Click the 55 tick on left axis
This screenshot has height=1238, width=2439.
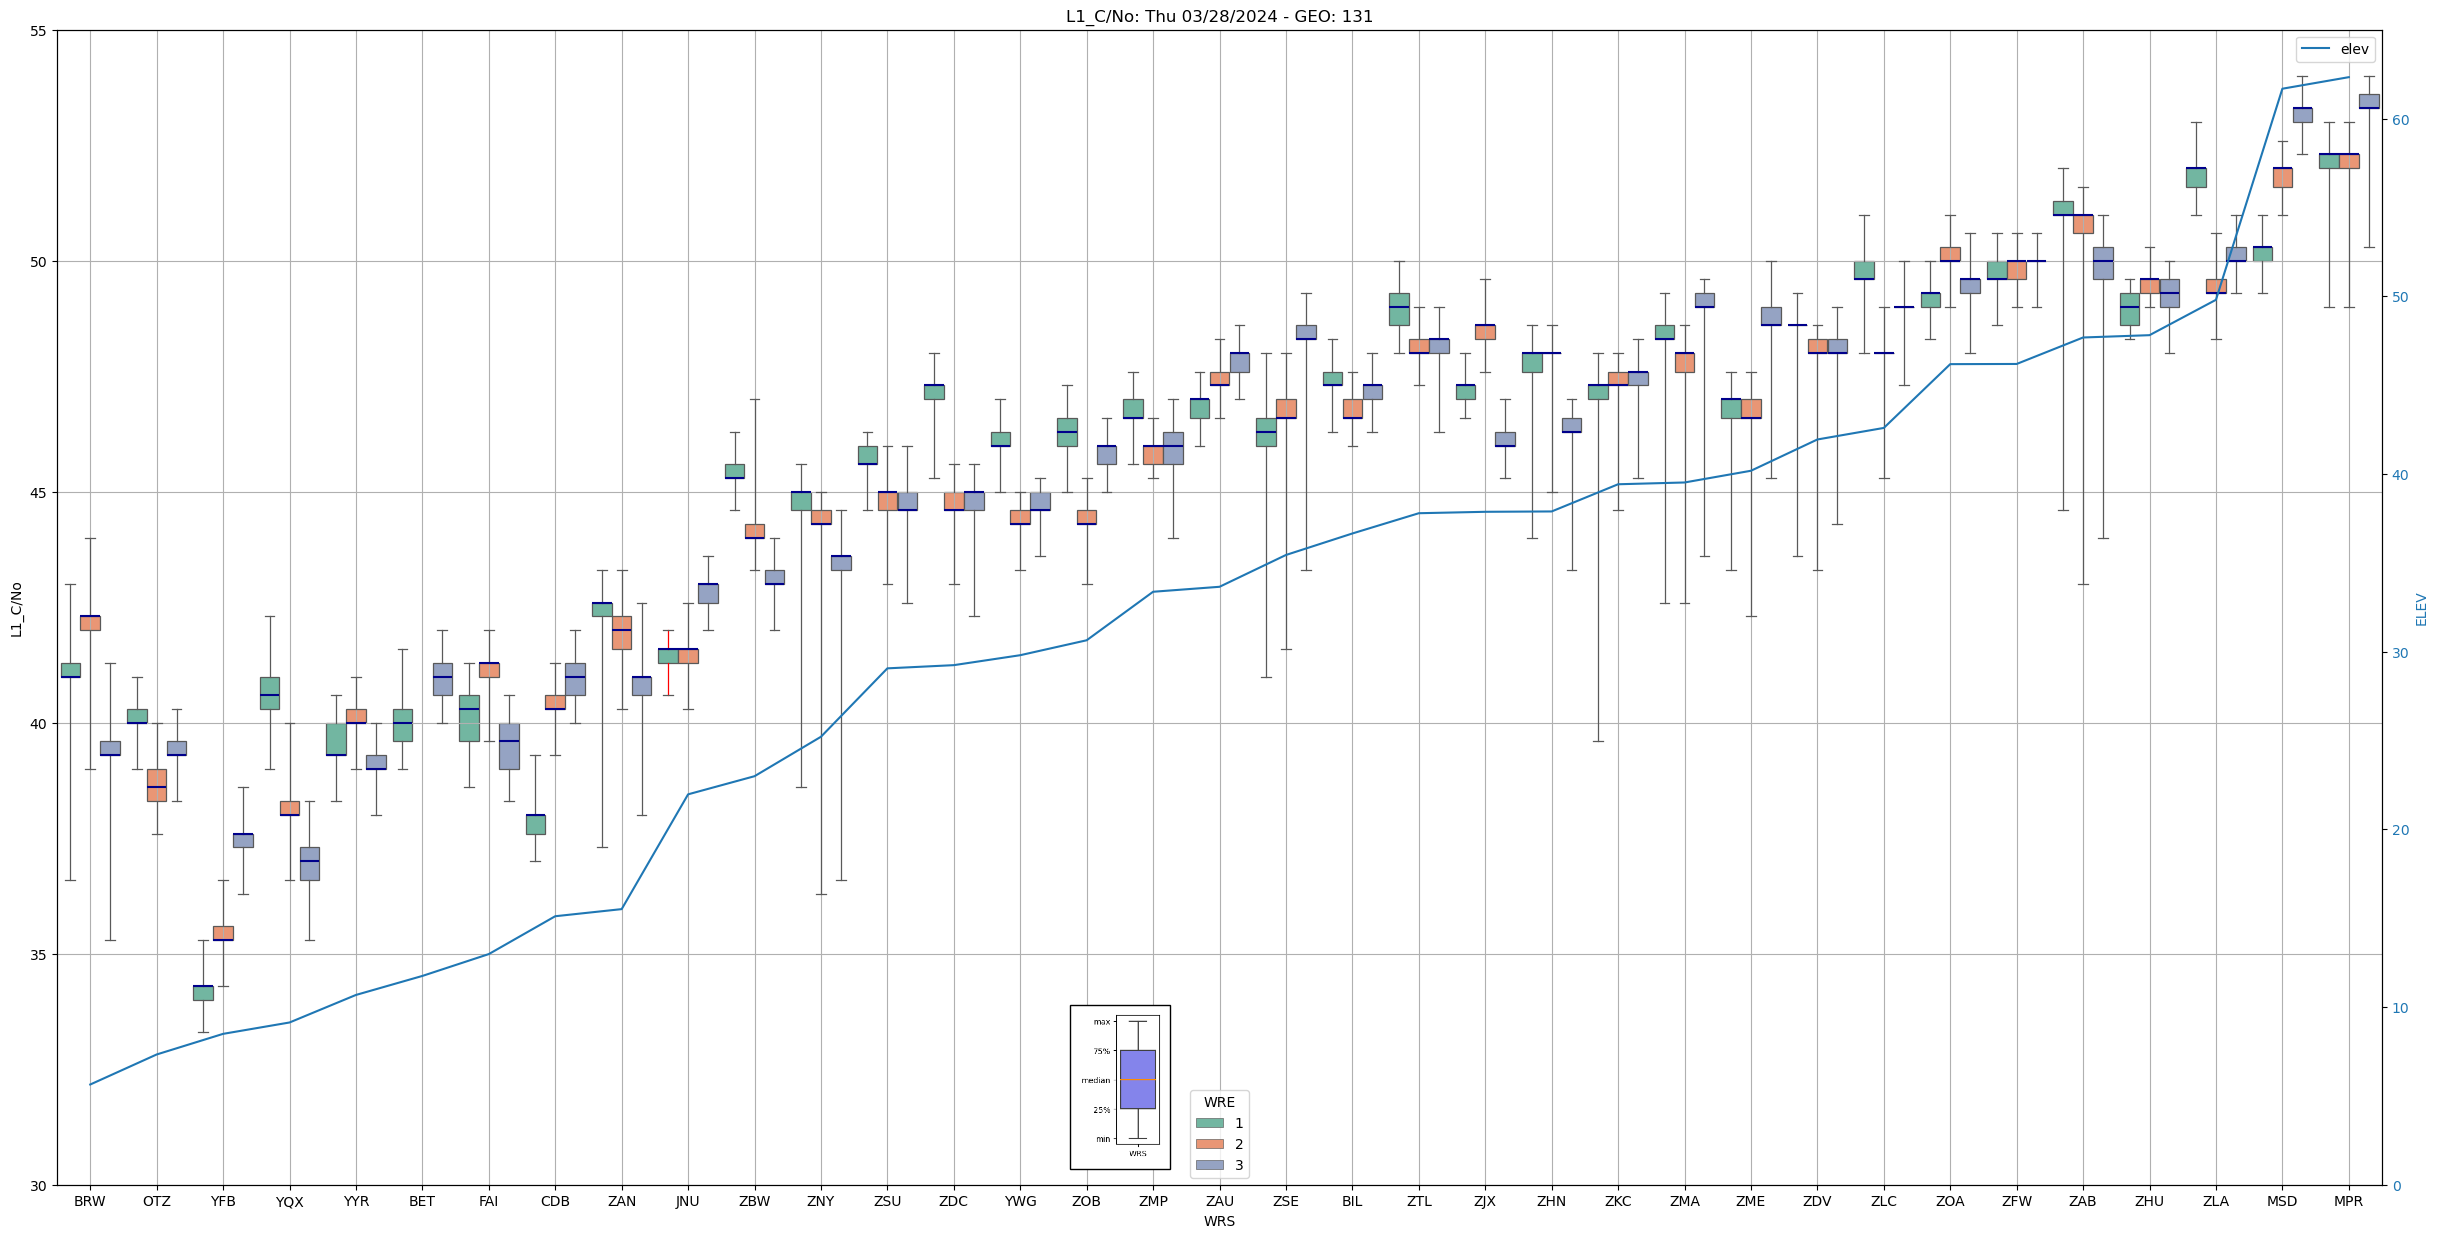pos(39,31)
